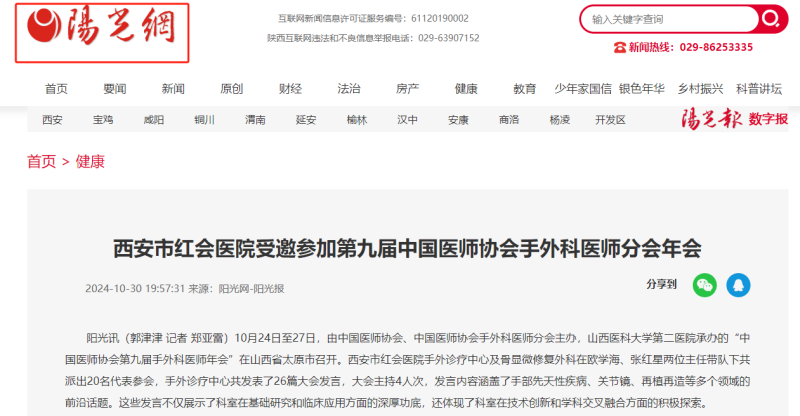The width and height of the screenshot is (800, 416).
Task: Select the 榆林 city tab
Action: pyautogui.click(x=357, y=120)
